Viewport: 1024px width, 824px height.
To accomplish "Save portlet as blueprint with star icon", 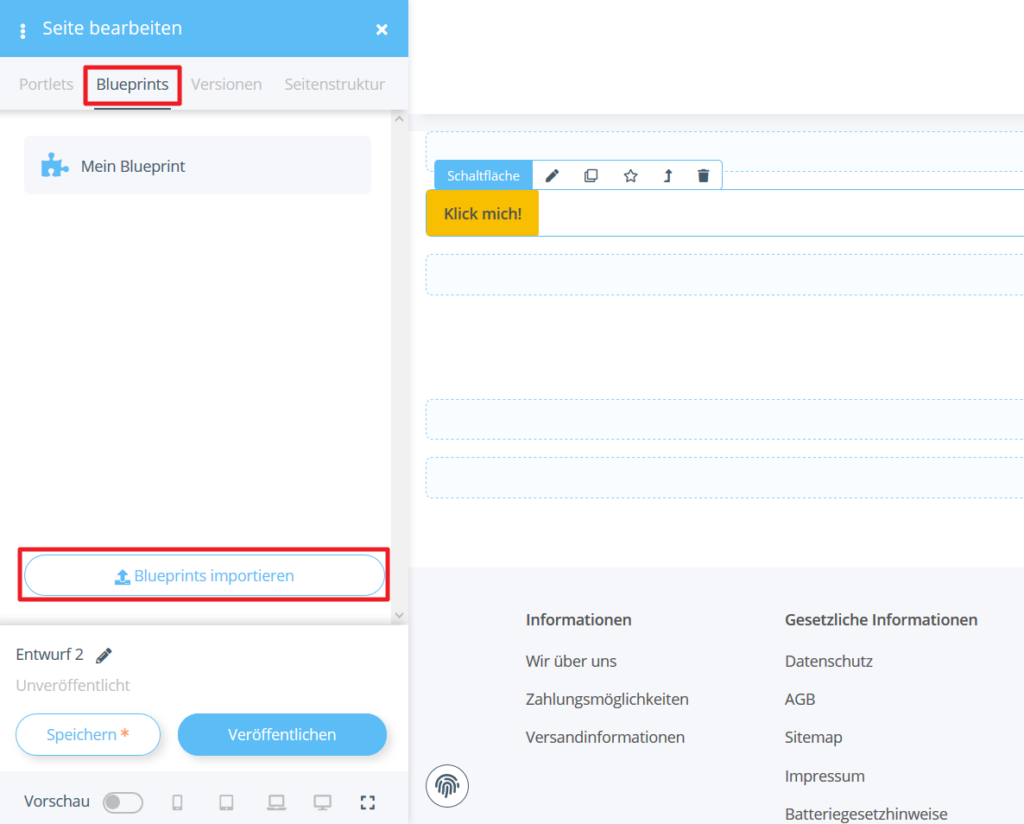I will [630, 176].
